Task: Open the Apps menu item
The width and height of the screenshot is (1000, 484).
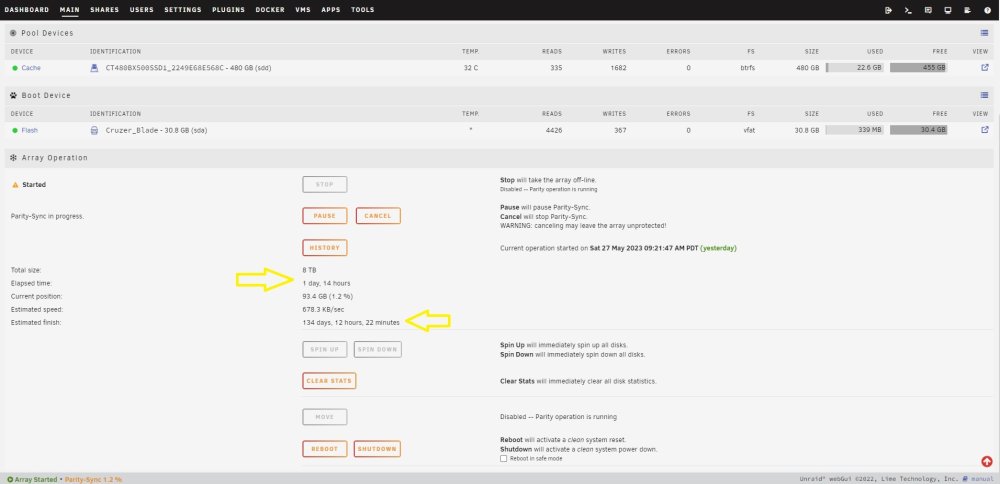Action: coord(331,10)
